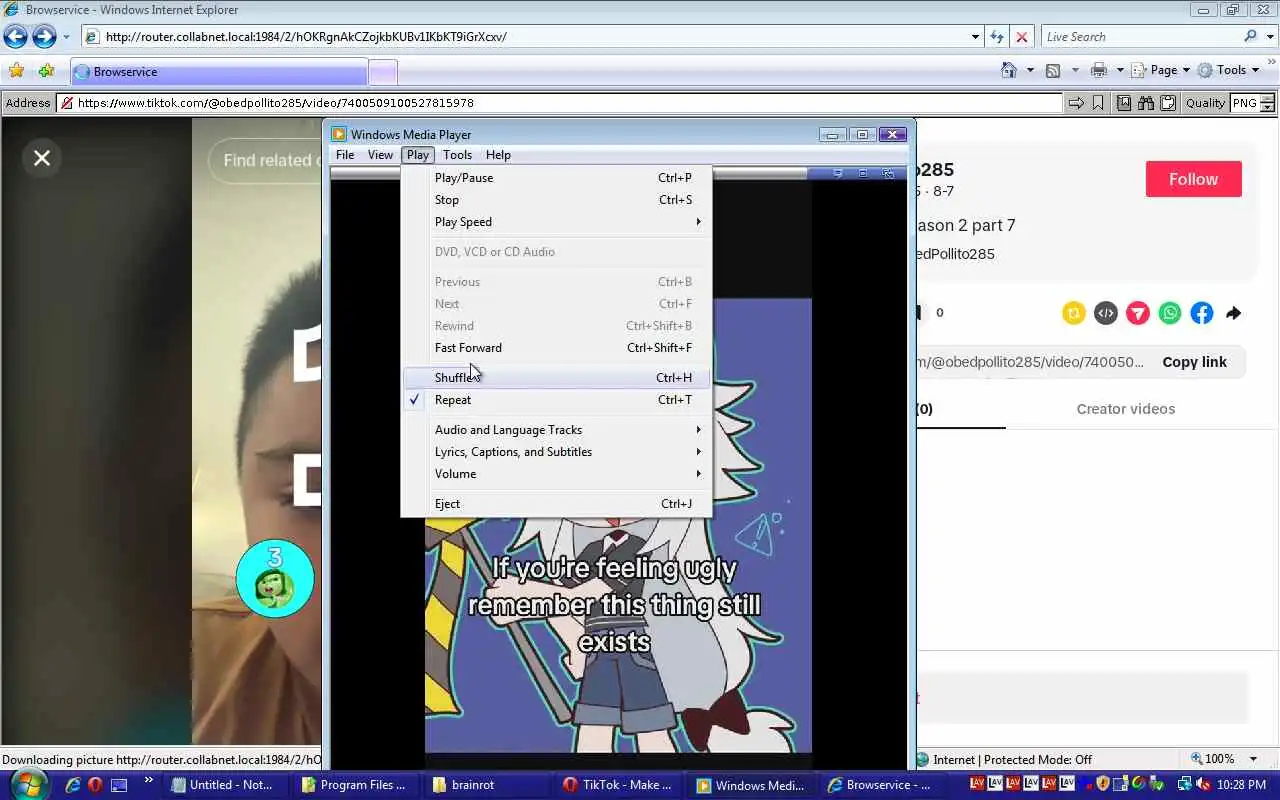Select Eject in the Play menu
The height and width of the screenshot is (800, 1280).
pos(556,504)
